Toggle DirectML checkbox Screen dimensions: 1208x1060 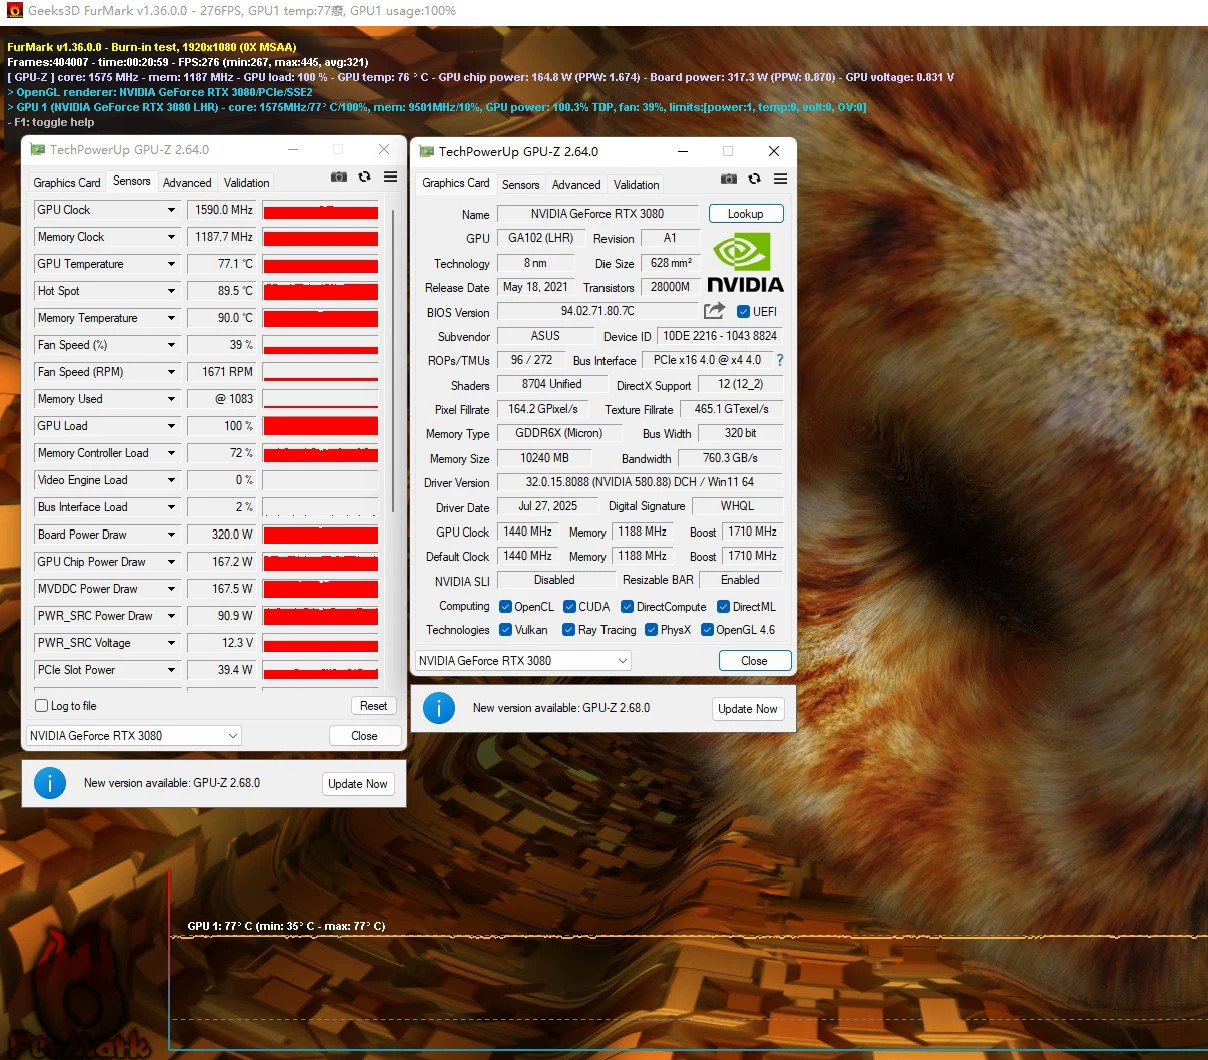pos(723,606)
